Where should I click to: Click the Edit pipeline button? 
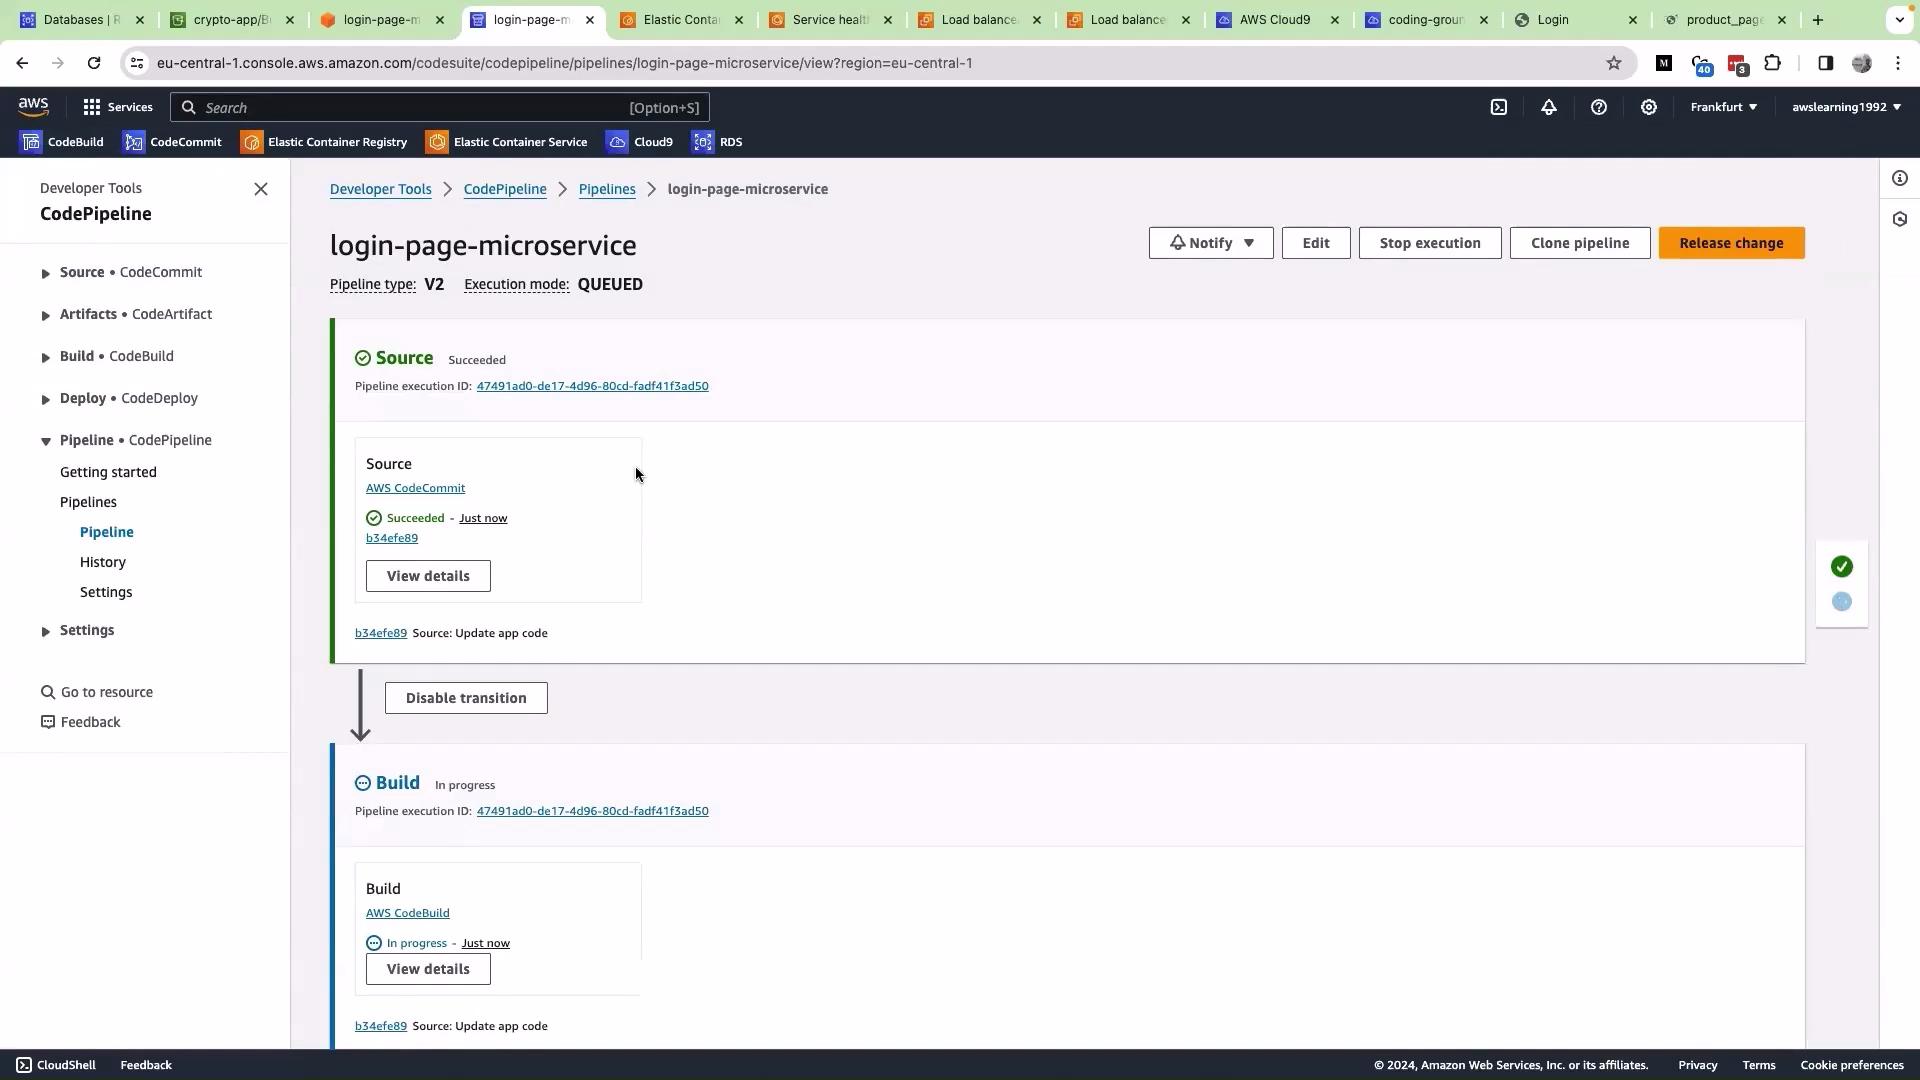[x=1316, y=243]
